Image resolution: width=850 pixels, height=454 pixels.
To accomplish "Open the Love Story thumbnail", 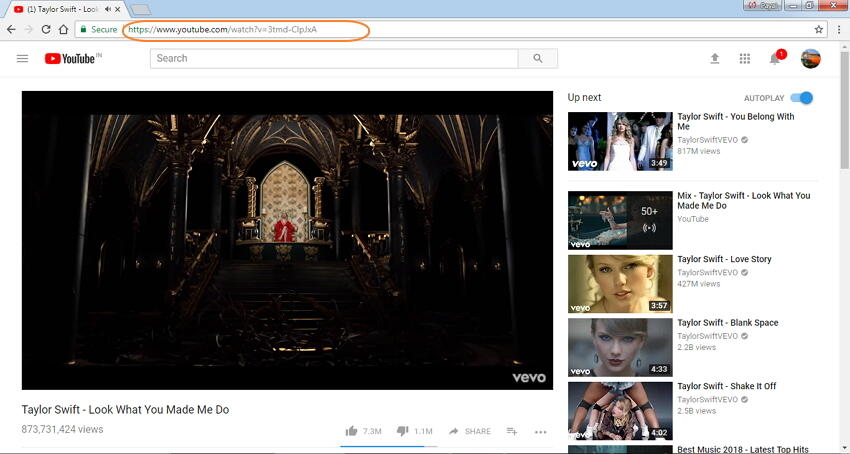I will tap(620, 284).
